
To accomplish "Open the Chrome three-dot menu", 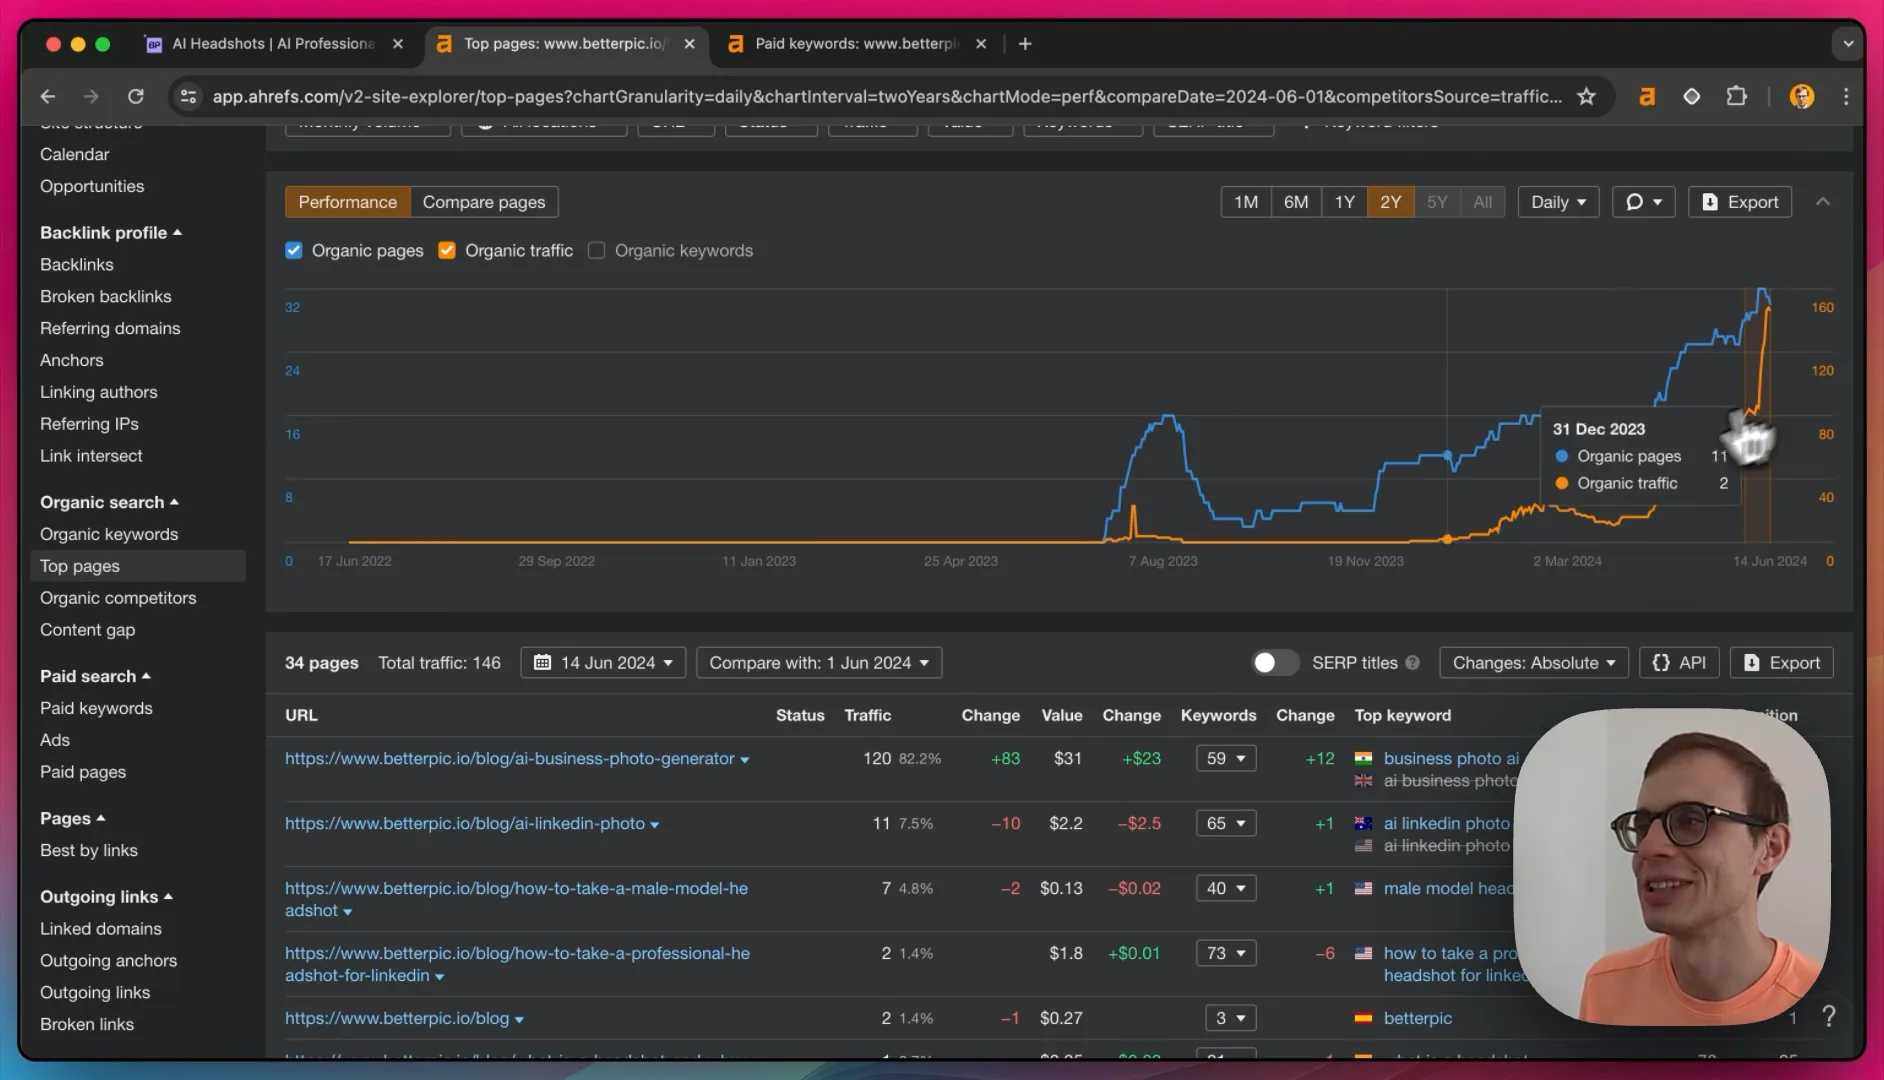I will (x=1846, y=96).
